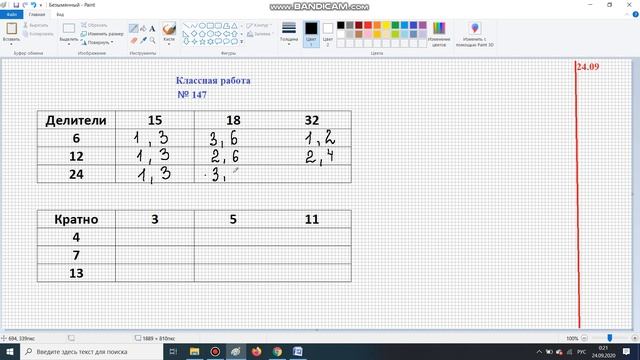Click the taskbar clock and date
The height and width of the screenshot is (360, 640).
(604, 352)
